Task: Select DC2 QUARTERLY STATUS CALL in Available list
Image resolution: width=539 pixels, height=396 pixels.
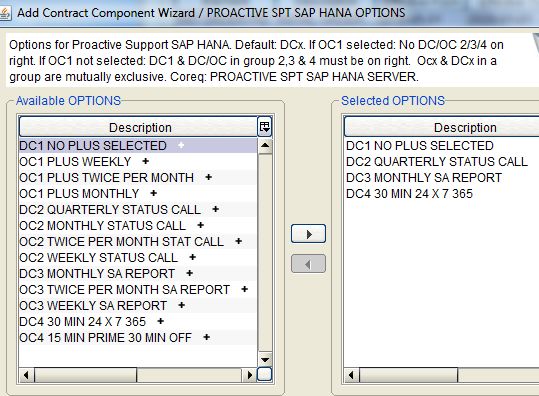Action: coord(138,209)
